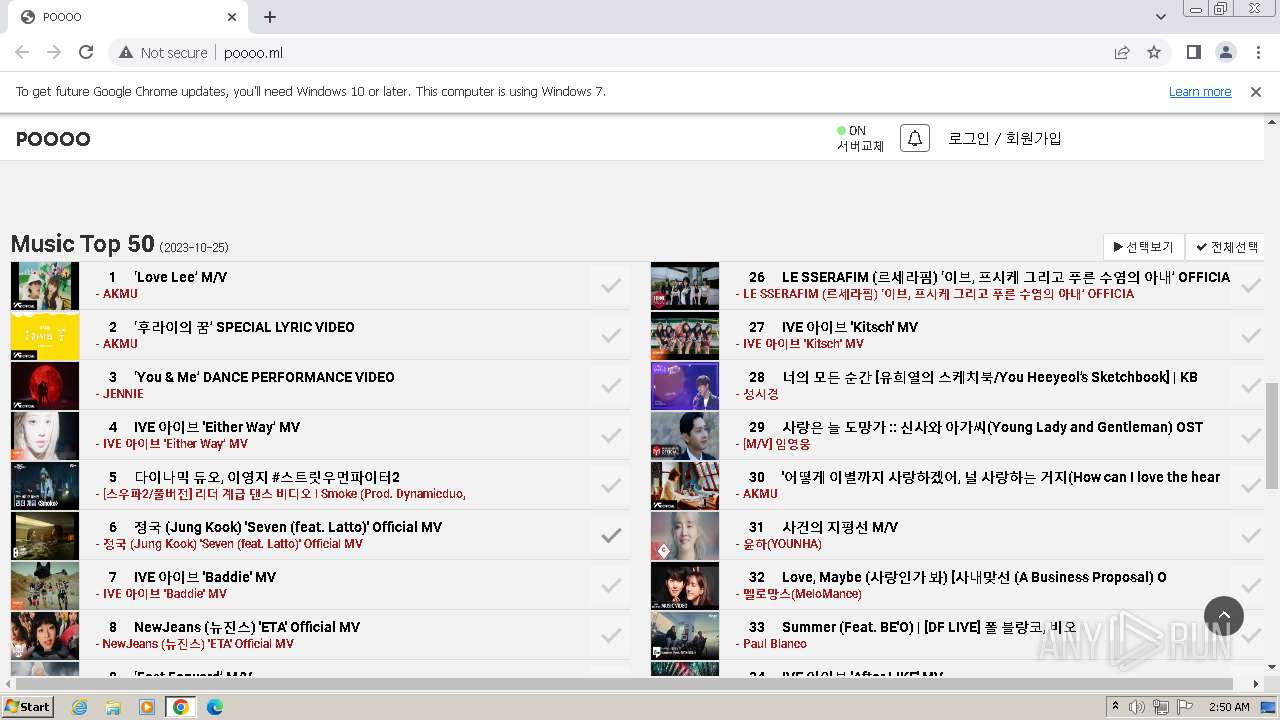Viewport: 1280px width, 720px height.
Task: Click the 전체선택 select-all button
Action: (x=1225, y=247)
